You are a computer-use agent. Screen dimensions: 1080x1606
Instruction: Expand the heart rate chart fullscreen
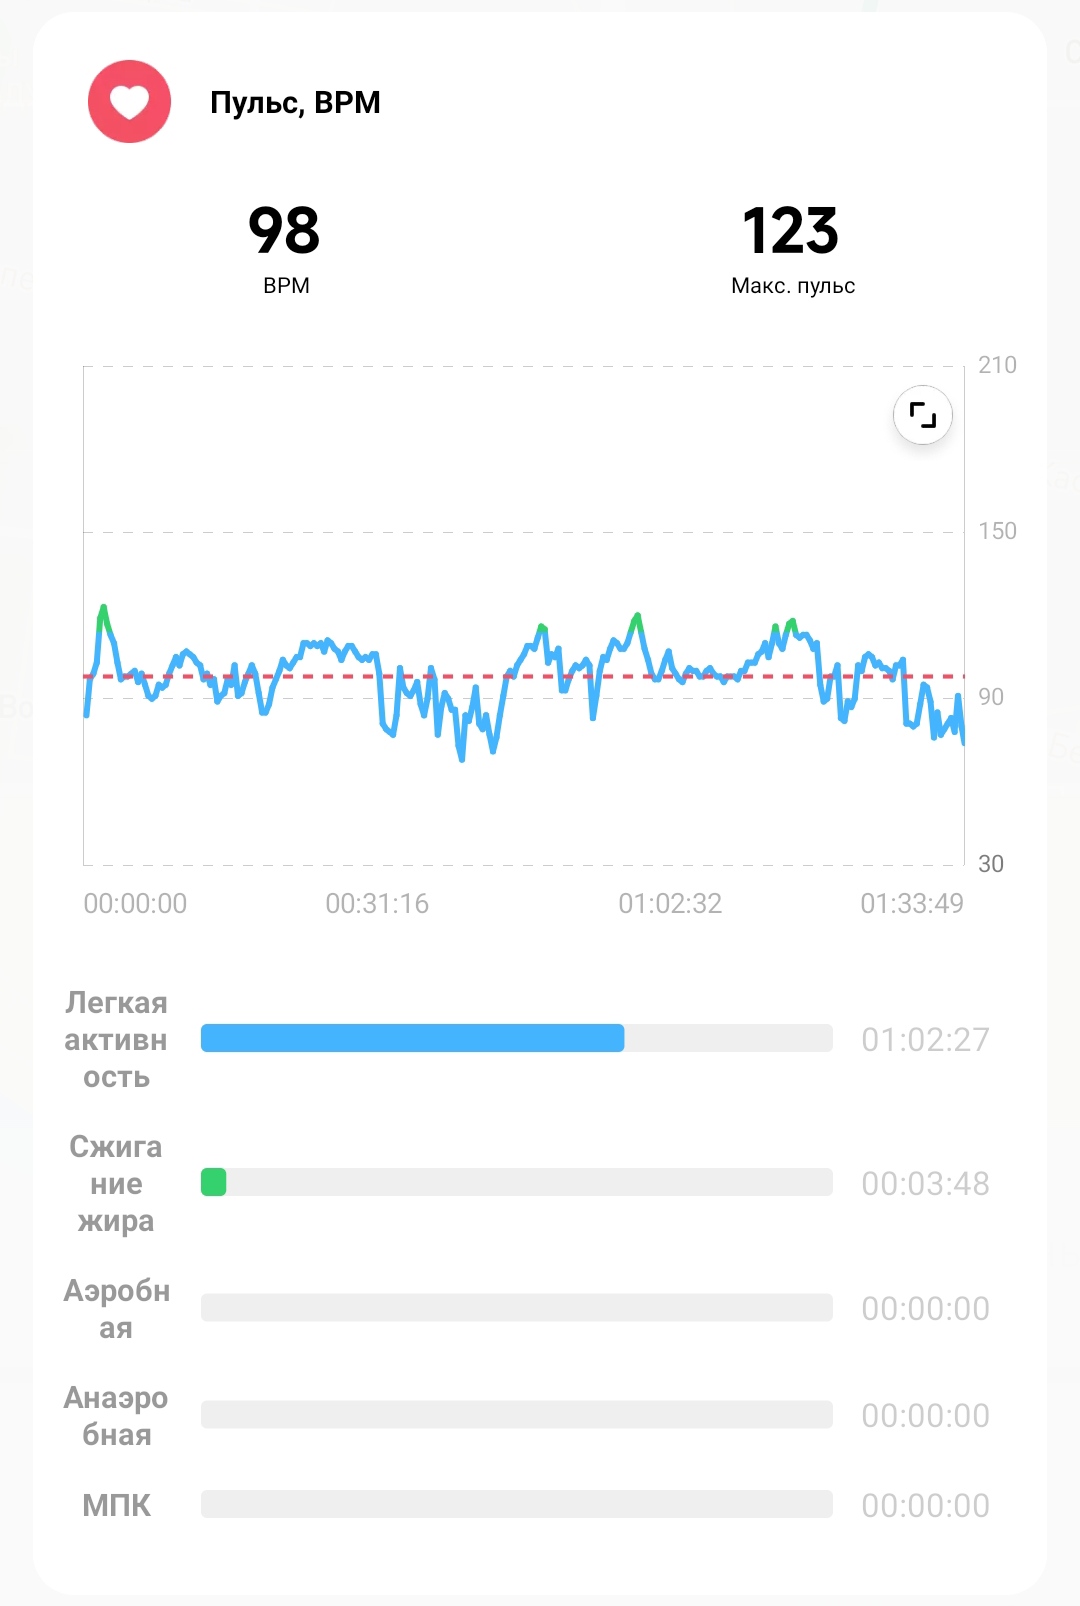922,414
